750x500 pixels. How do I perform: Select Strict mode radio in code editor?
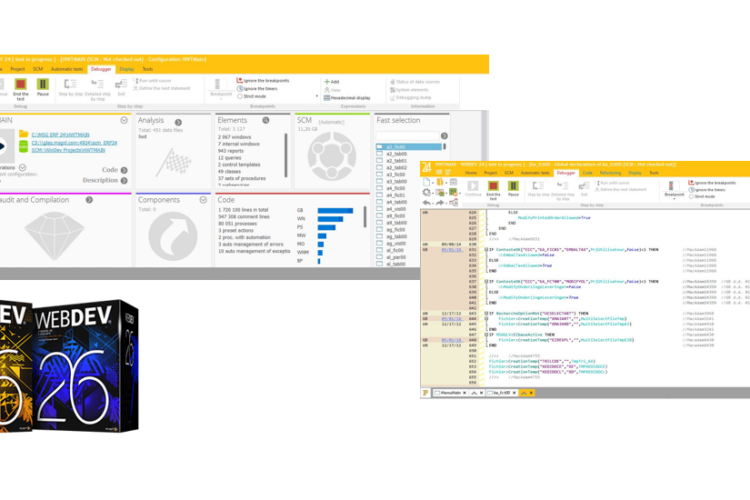[691, 197]
